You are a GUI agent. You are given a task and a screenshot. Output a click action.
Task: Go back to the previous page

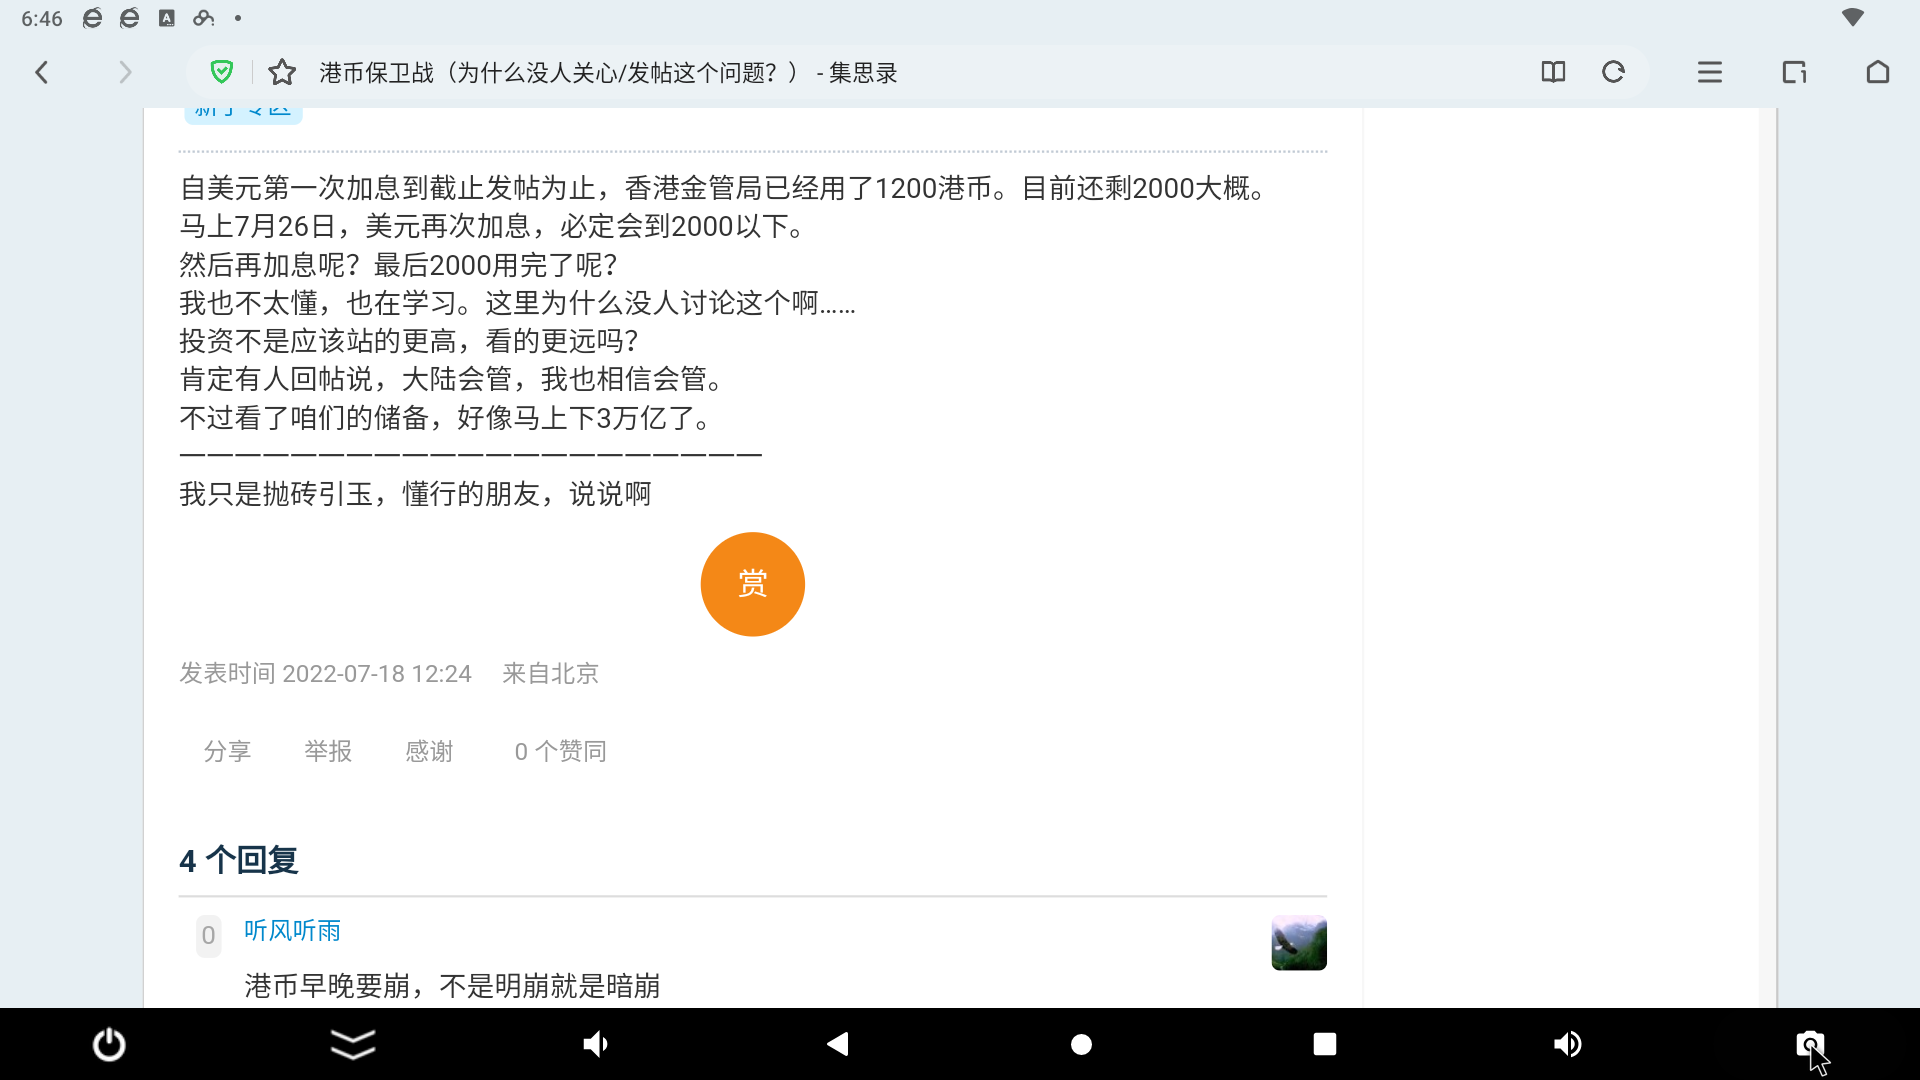point(41,72)
